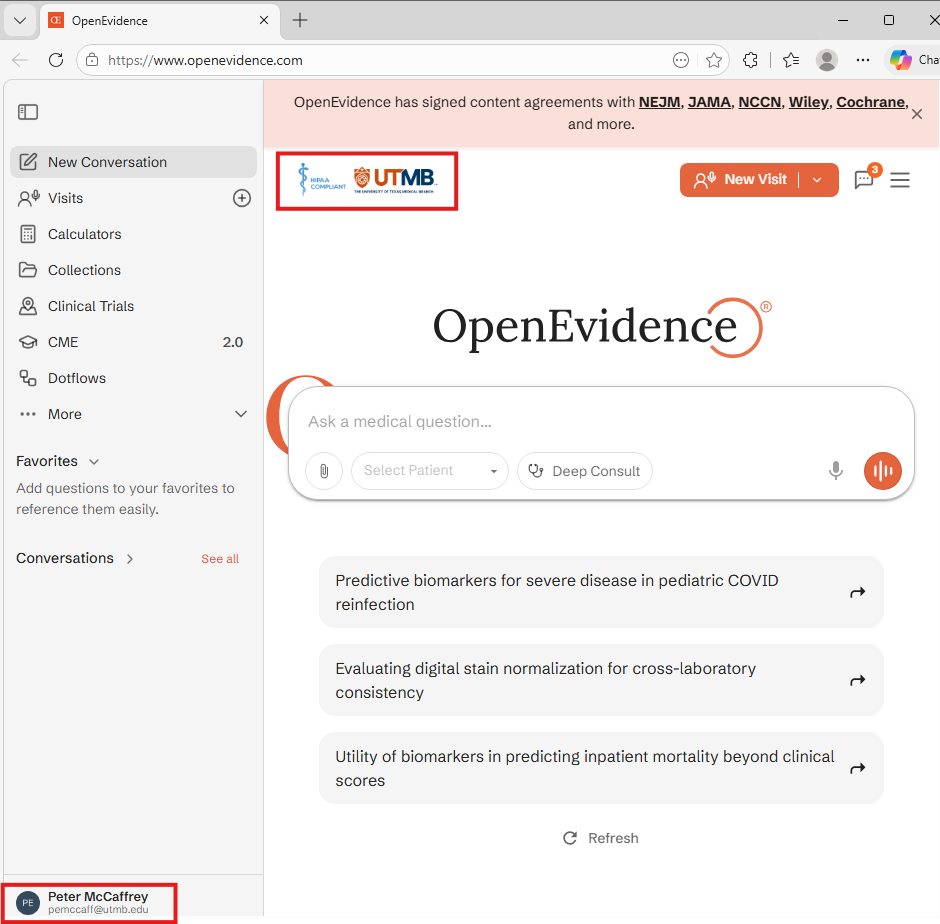
Task: Click the UTMB HIPAA compliant logo
Action: point(367,180)
